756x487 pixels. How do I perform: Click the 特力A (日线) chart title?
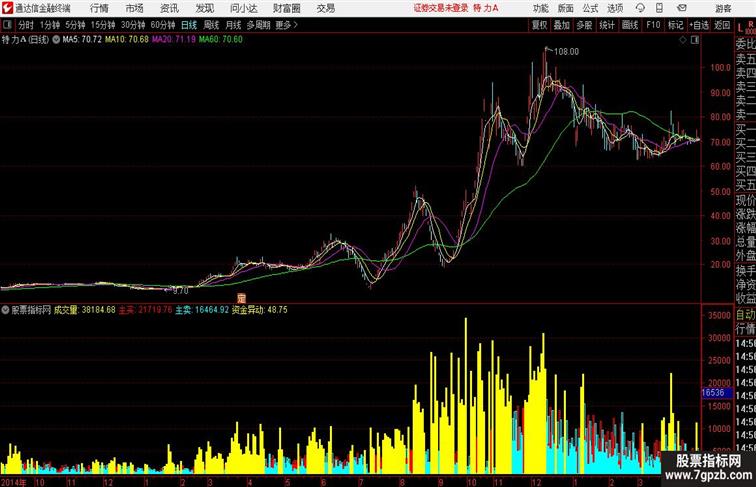(25, 40)
